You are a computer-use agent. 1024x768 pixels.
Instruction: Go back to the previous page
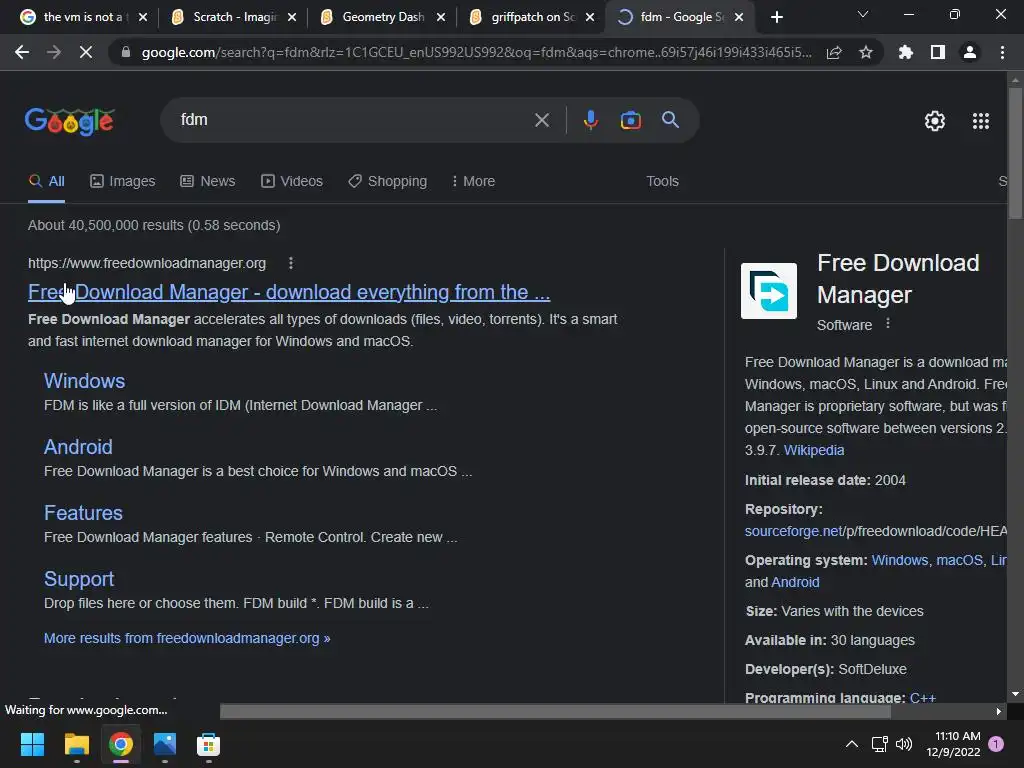[x=22, y=52]
